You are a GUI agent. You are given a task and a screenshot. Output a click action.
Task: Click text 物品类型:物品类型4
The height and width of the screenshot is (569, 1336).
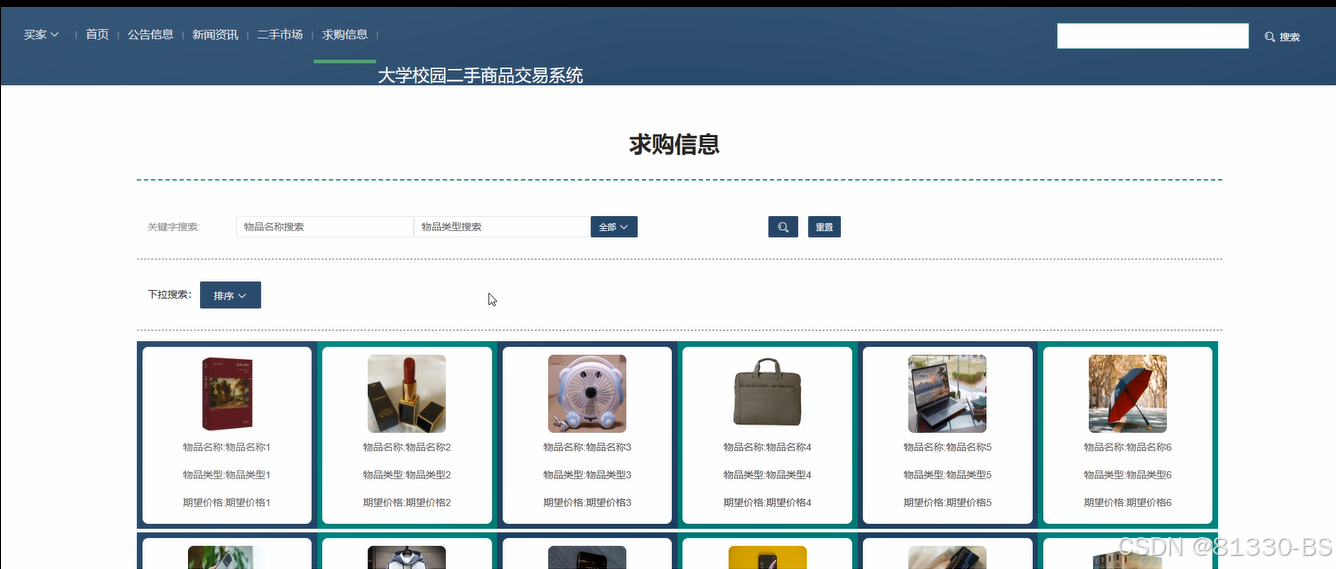tap(767, 475)
